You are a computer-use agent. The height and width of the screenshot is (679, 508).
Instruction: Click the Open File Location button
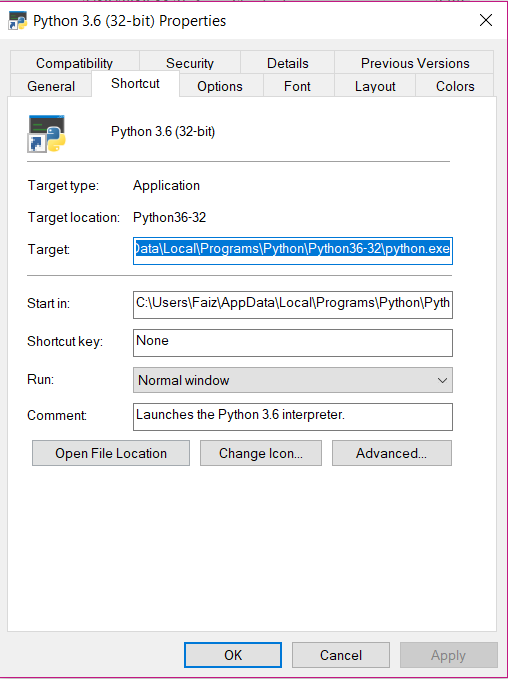(111, 453)
